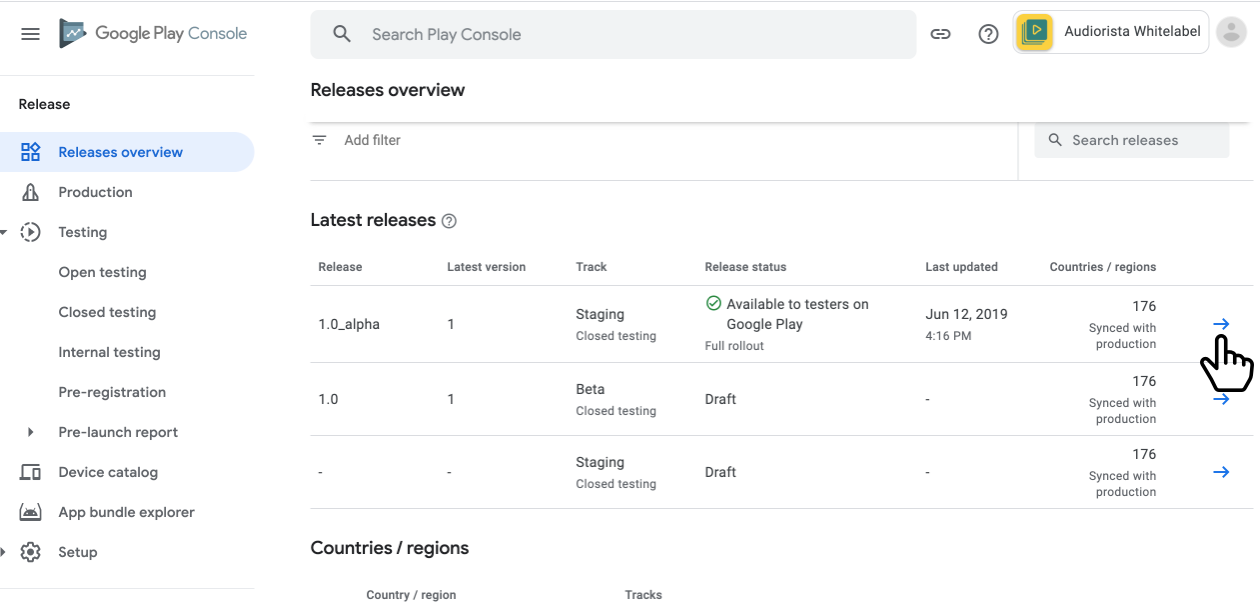Click the Tracks column header
The image size is (1260, 604).
click(643, 595)
